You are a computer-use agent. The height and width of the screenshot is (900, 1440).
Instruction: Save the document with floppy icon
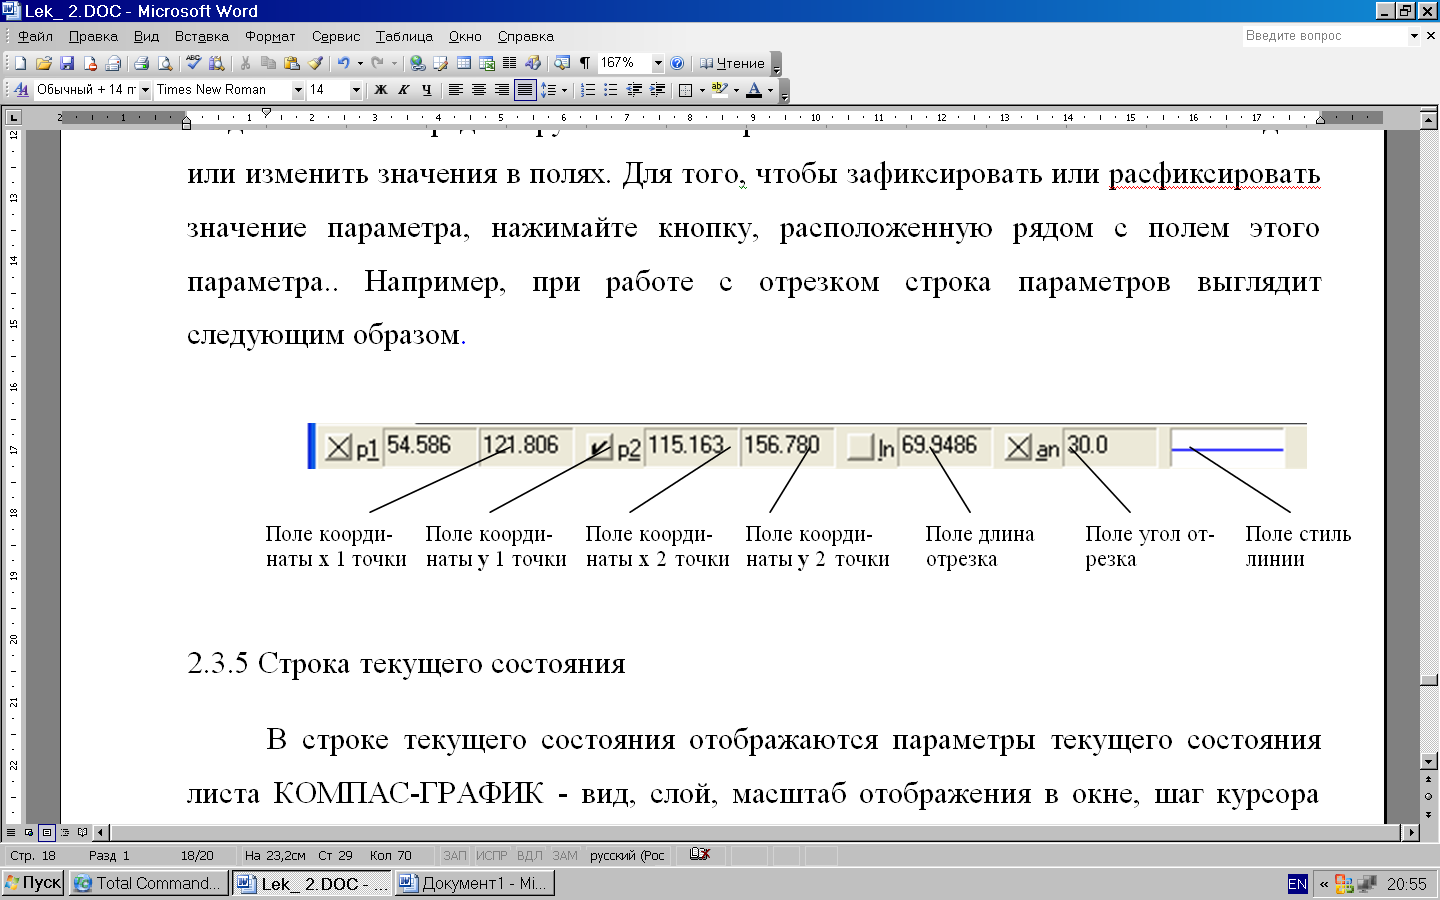point(67,63)
